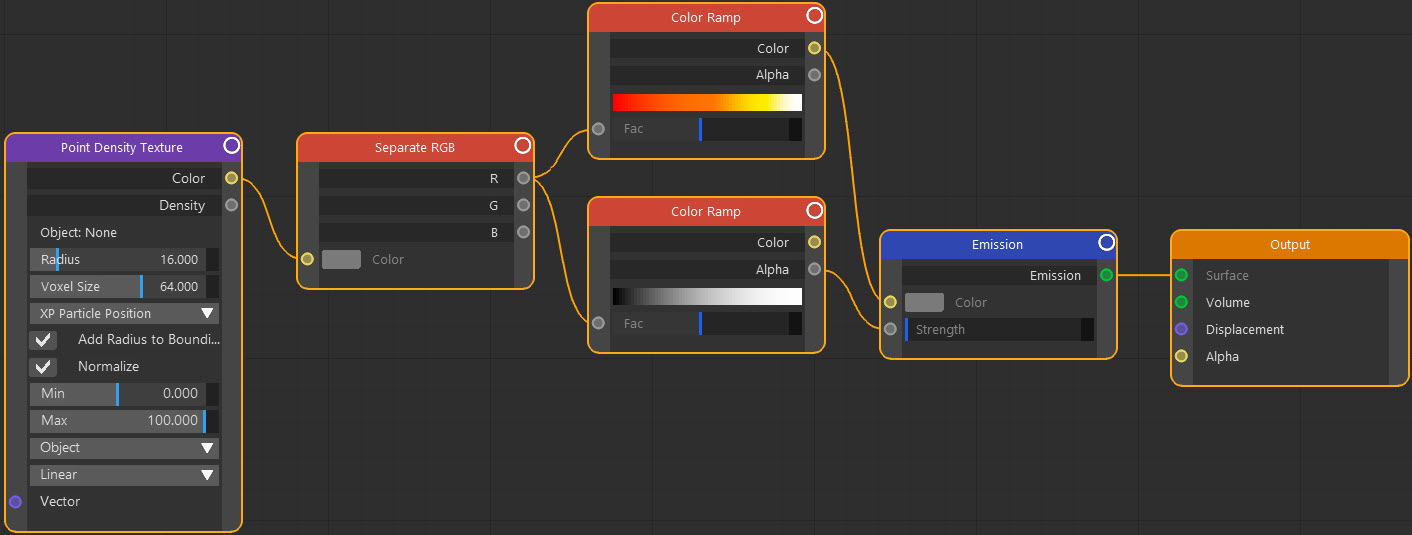Click the Emission node Color input socket

890,302
